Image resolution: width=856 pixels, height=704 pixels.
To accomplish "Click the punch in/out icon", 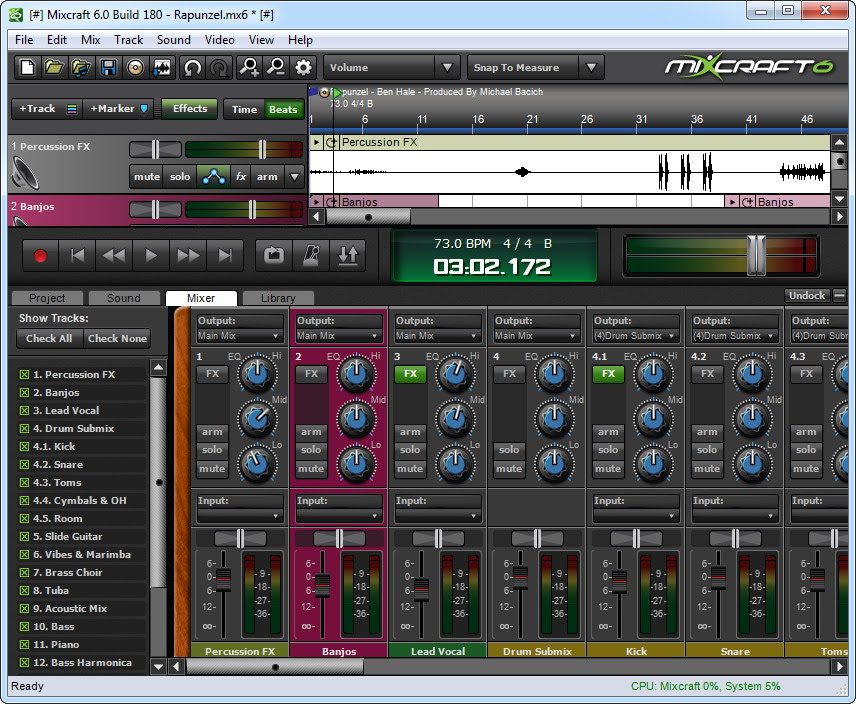I will click(348, 255).
